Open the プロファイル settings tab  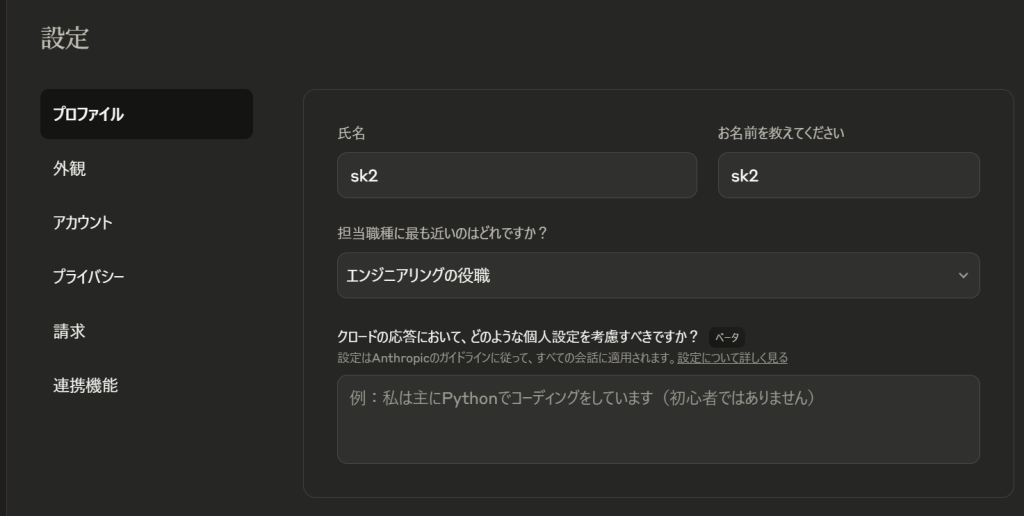coord(146,114)
